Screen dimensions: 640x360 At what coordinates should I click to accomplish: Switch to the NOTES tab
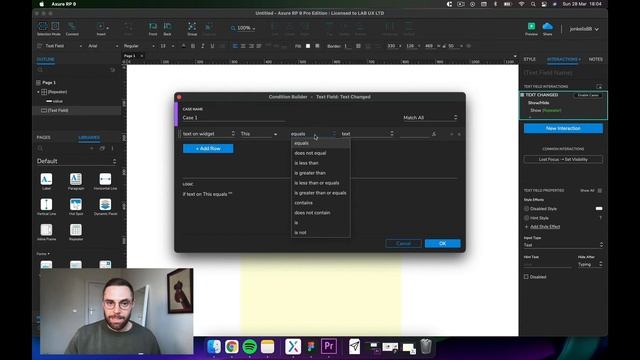pyautogui.click(x=596, y=59)
